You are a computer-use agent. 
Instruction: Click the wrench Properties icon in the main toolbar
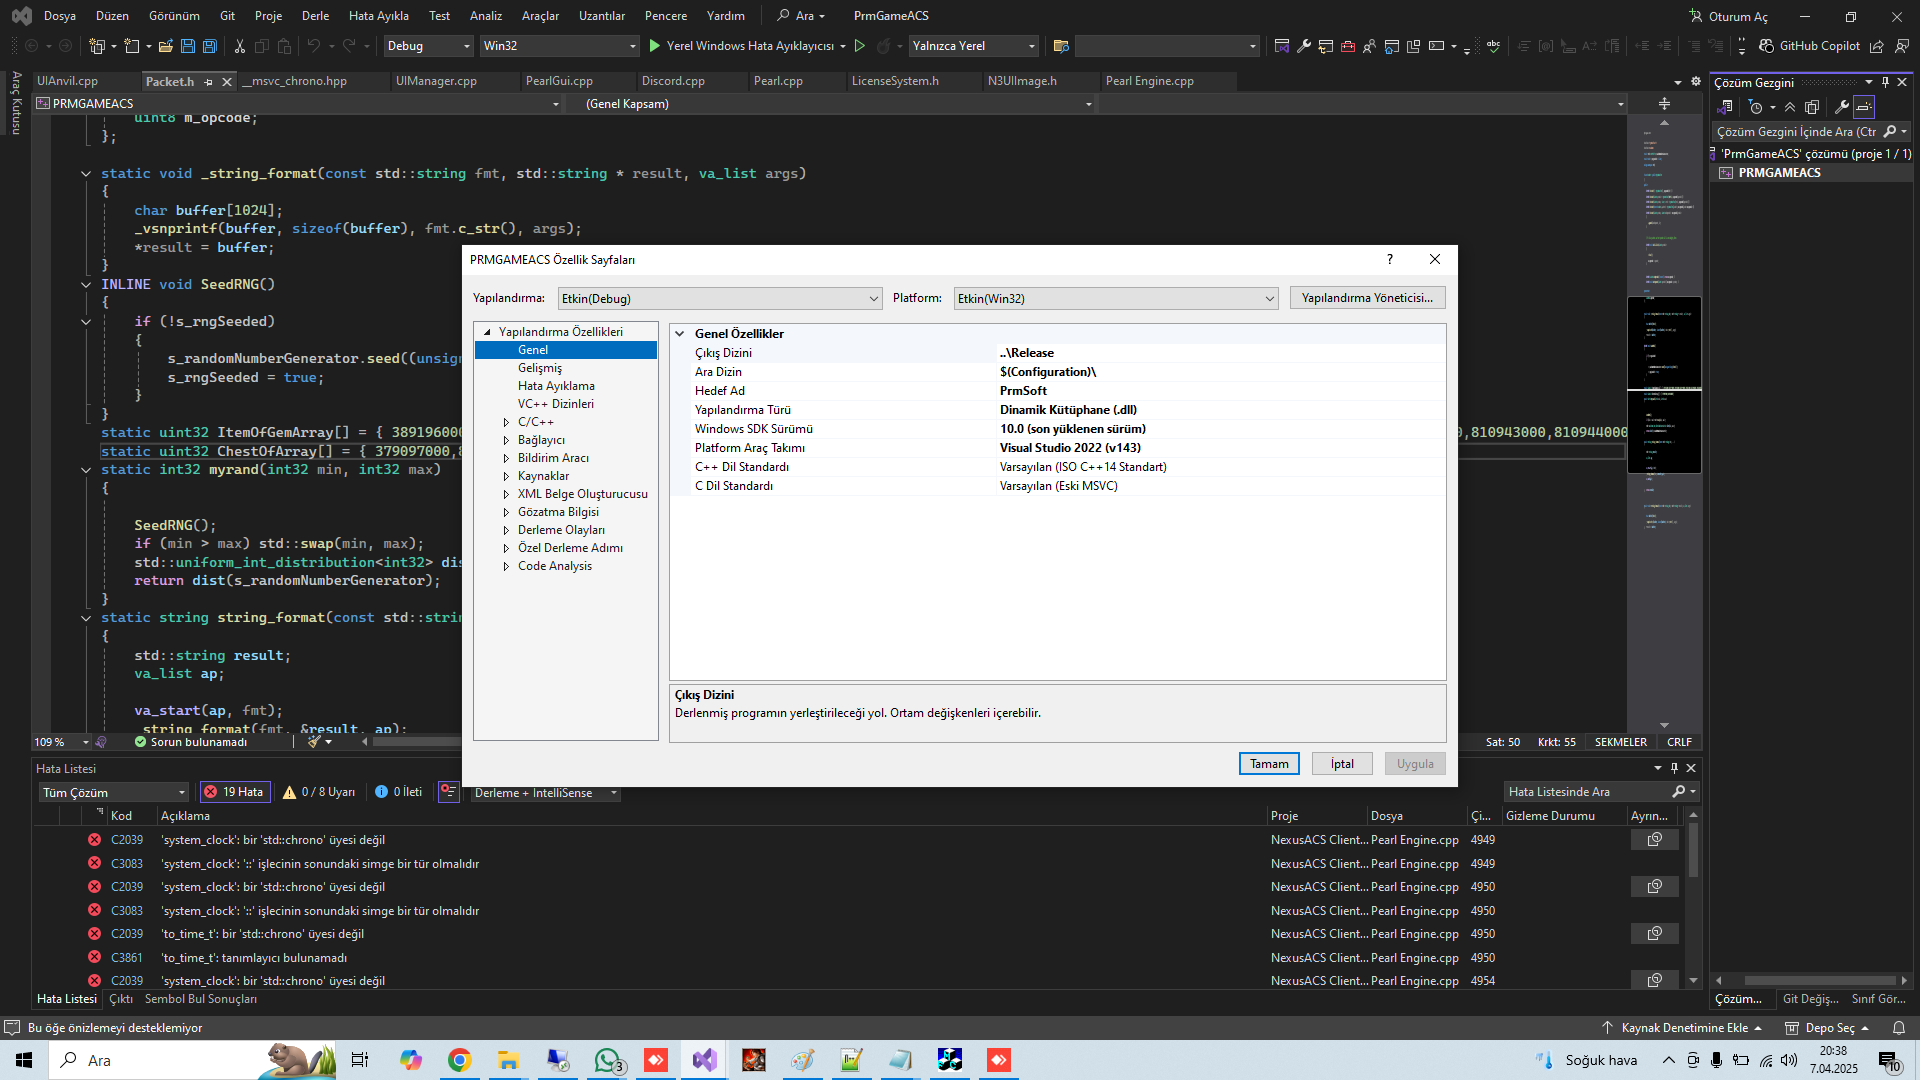click(x=1304, y=46)
